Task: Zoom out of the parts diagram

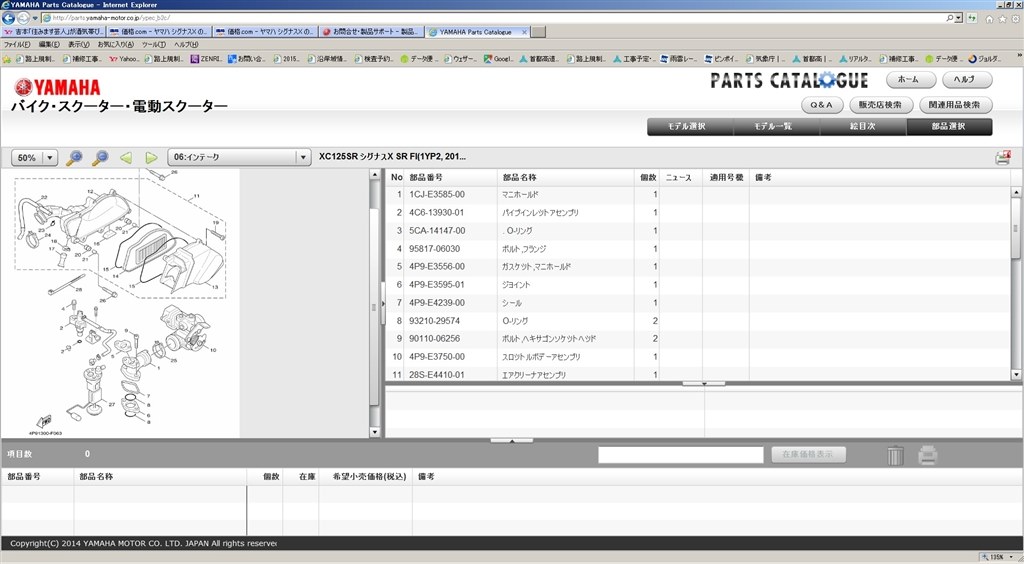Action: pos(100,157)
